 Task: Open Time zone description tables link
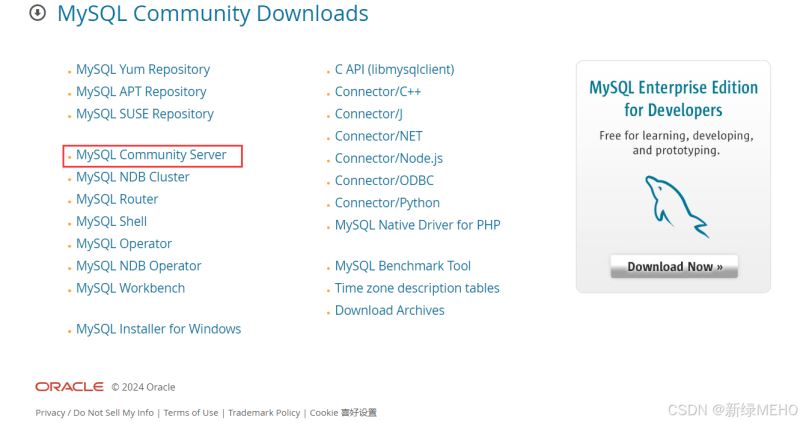coord(417,288)
